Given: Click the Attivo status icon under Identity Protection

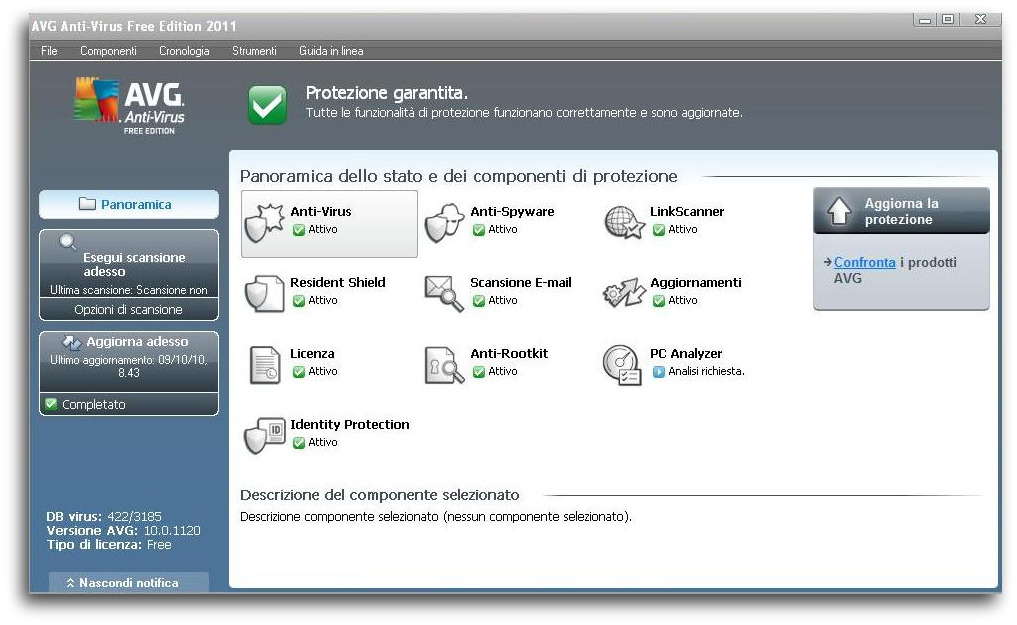Looking at the screenshot, I should pos(298,442).
